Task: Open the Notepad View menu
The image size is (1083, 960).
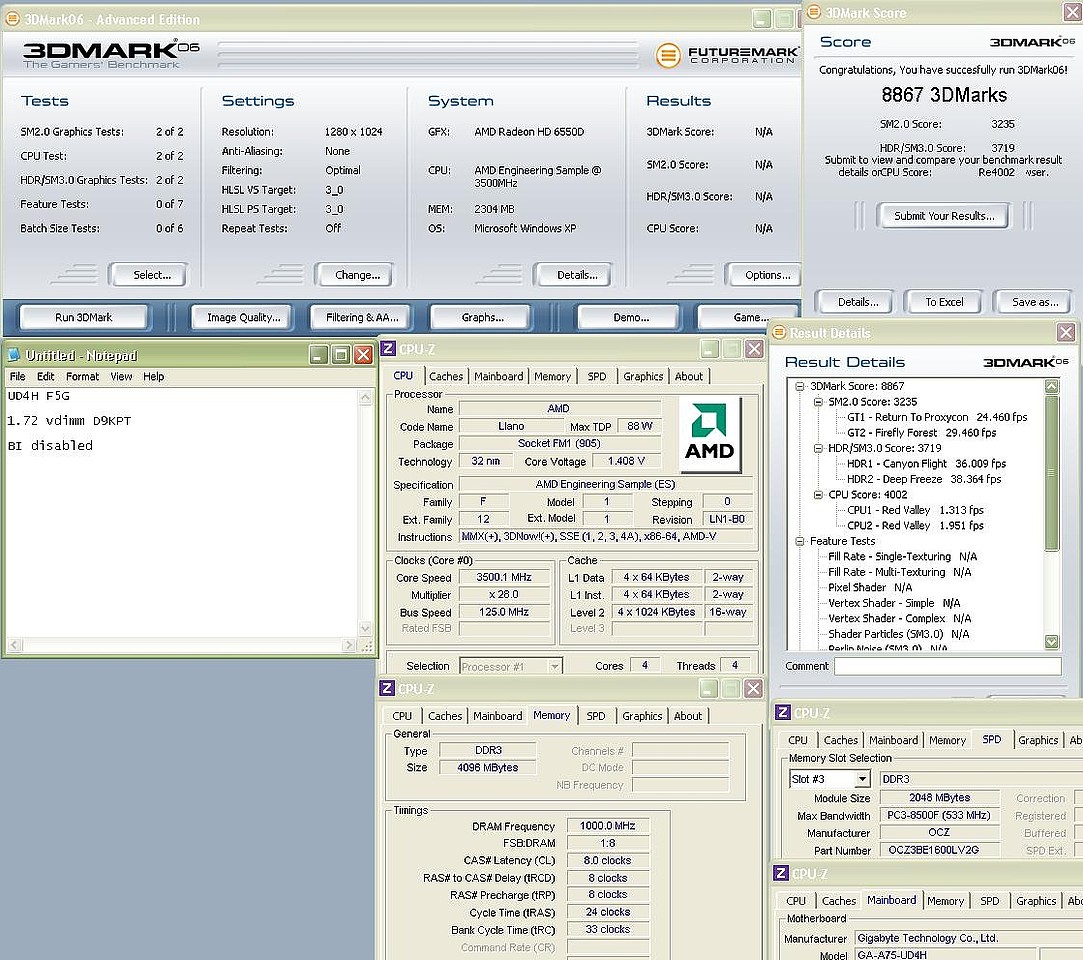Action: pos(121,376)
